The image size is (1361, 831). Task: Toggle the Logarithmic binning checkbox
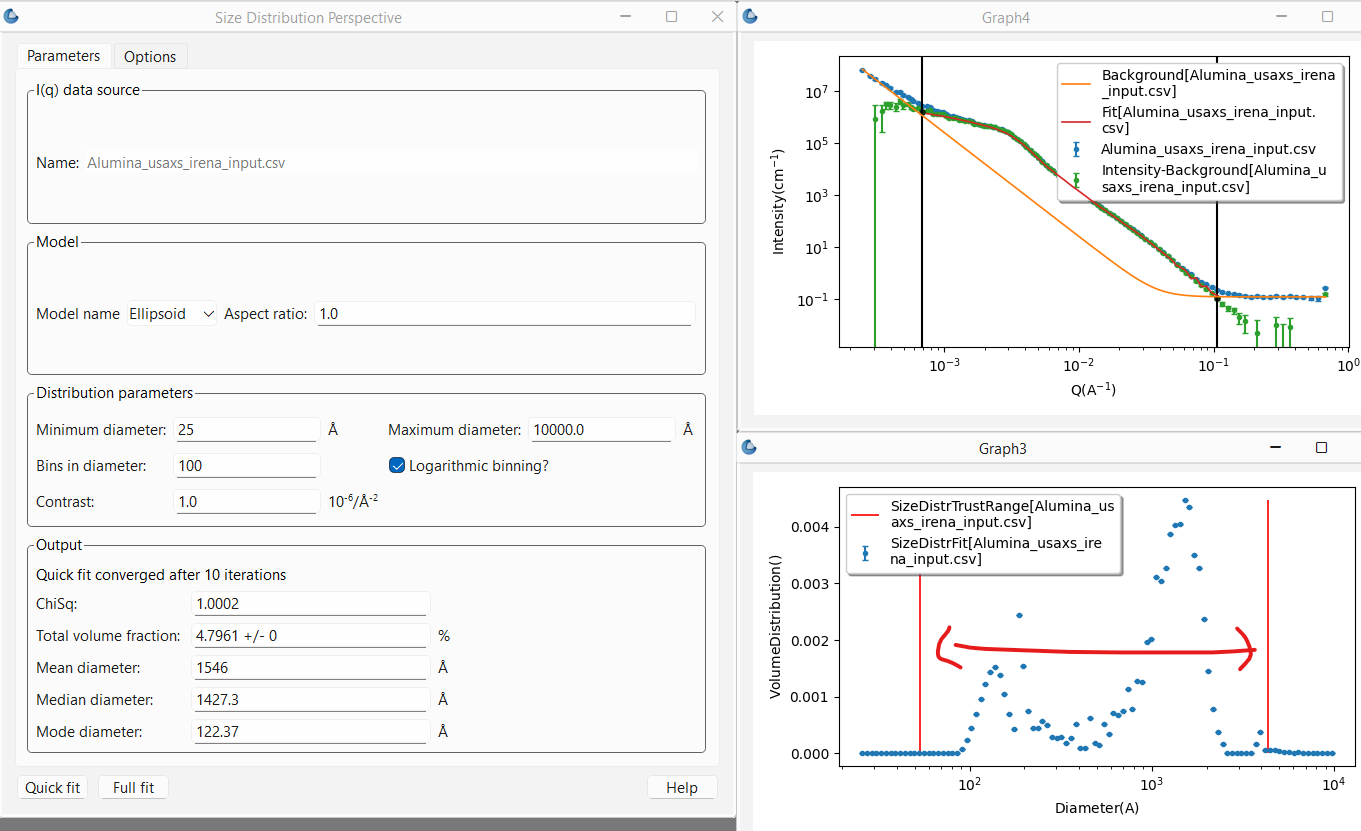pyautogui.click(x=397, y=465)
